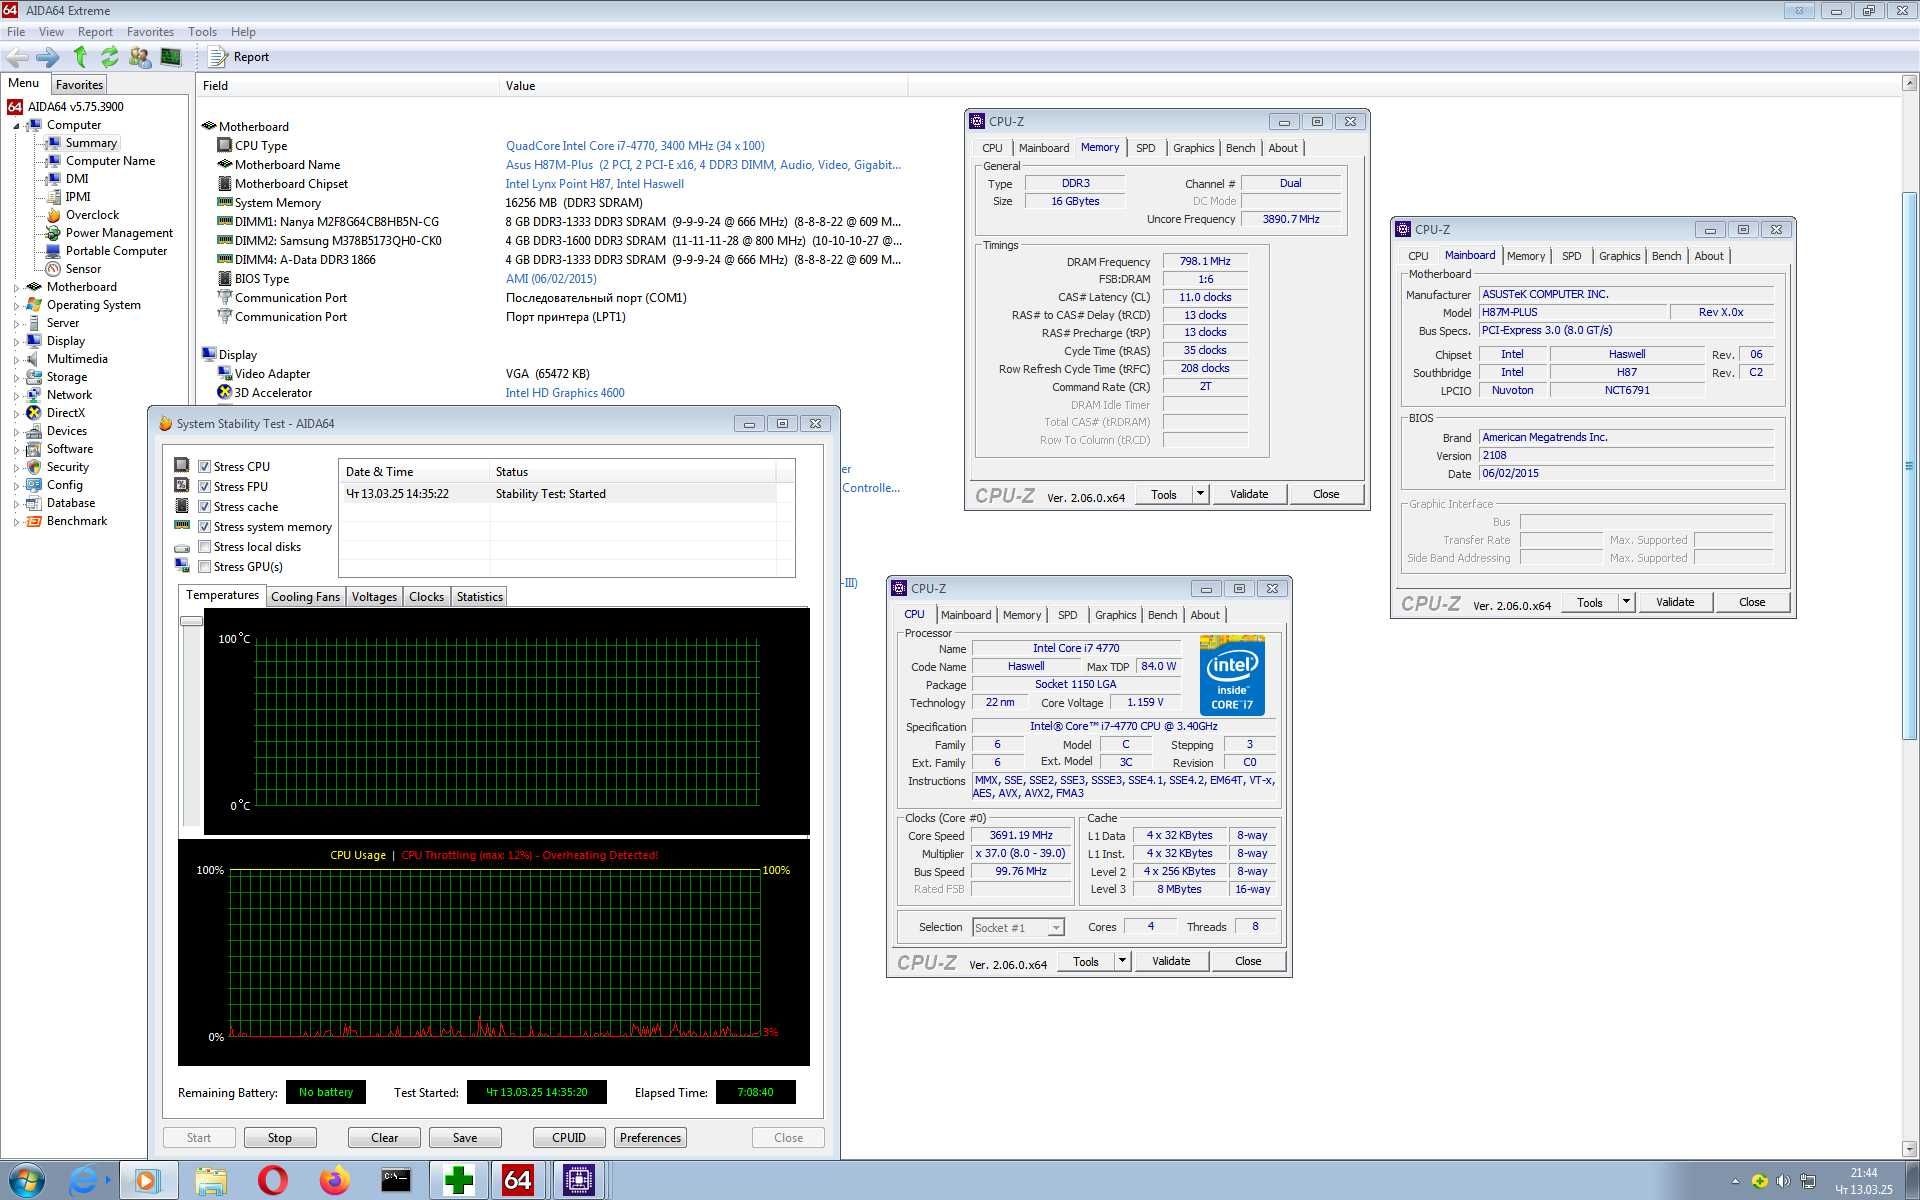This screenshot has width=1920, height=1200.
Task: Toggle Stress CPU checkbox
Action: [x=204, y=467]
